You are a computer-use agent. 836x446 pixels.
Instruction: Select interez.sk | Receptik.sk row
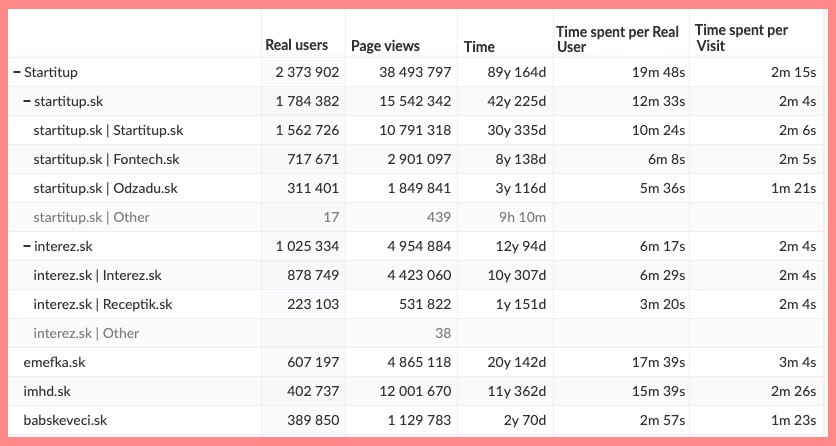[x=103, y=304]
